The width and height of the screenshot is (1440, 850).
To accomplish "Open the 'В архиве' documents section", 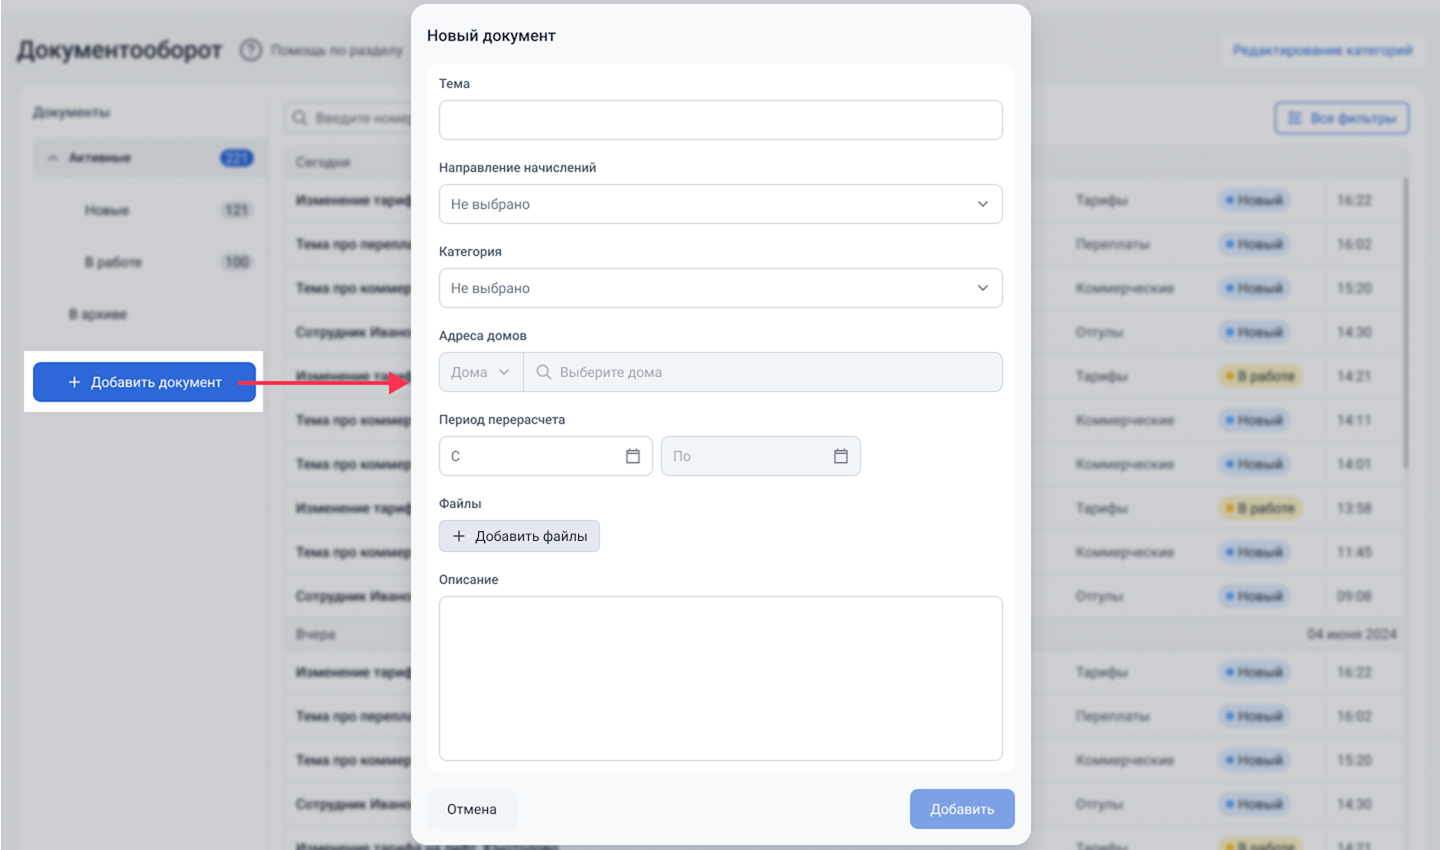I will (98, 314).
